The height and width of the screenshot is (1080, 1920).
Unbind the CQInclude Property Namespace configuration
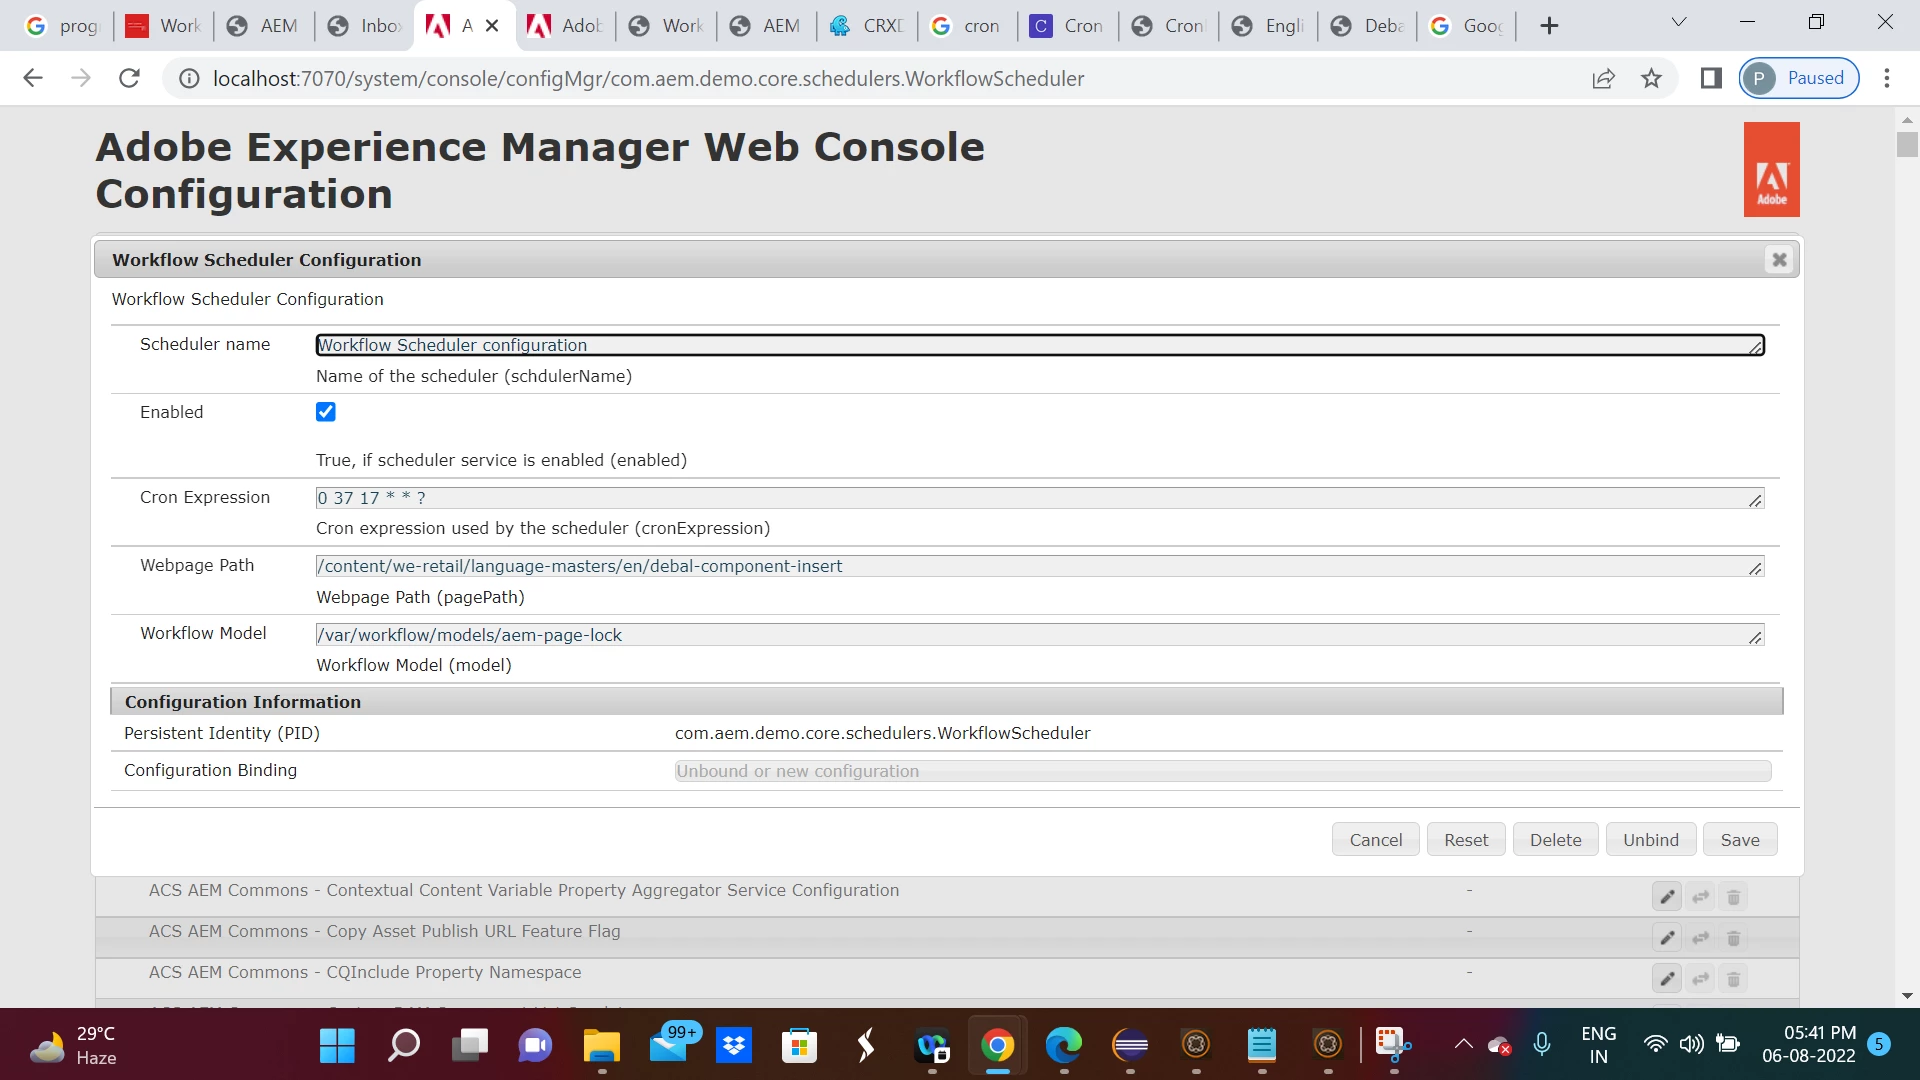(1700, 979)
